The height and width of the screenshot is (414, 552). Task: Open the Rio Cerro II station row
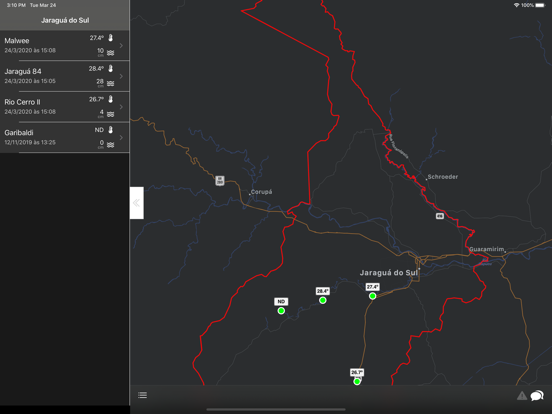click(x=65, y=107)
